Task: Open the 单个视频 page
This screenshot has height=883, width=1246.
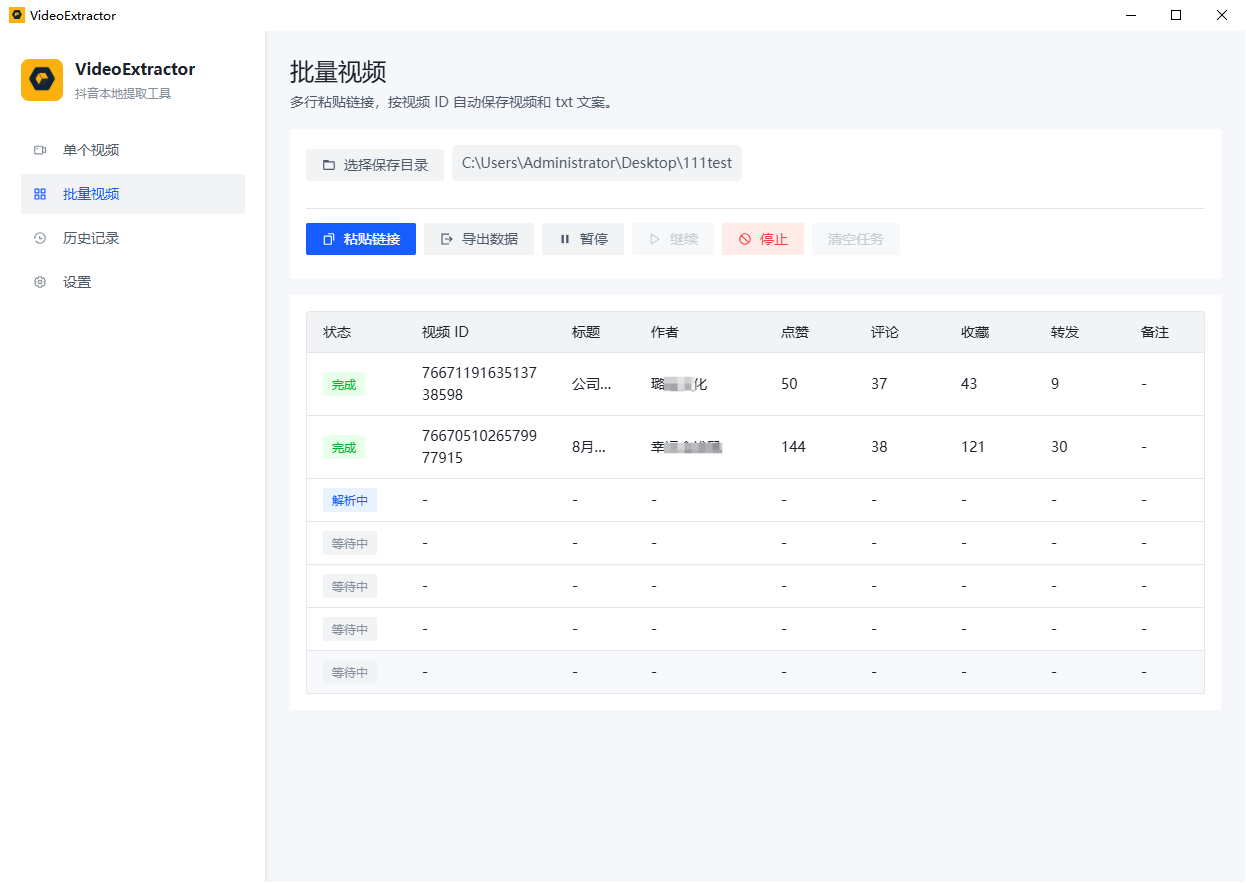Action: point(133,150)
